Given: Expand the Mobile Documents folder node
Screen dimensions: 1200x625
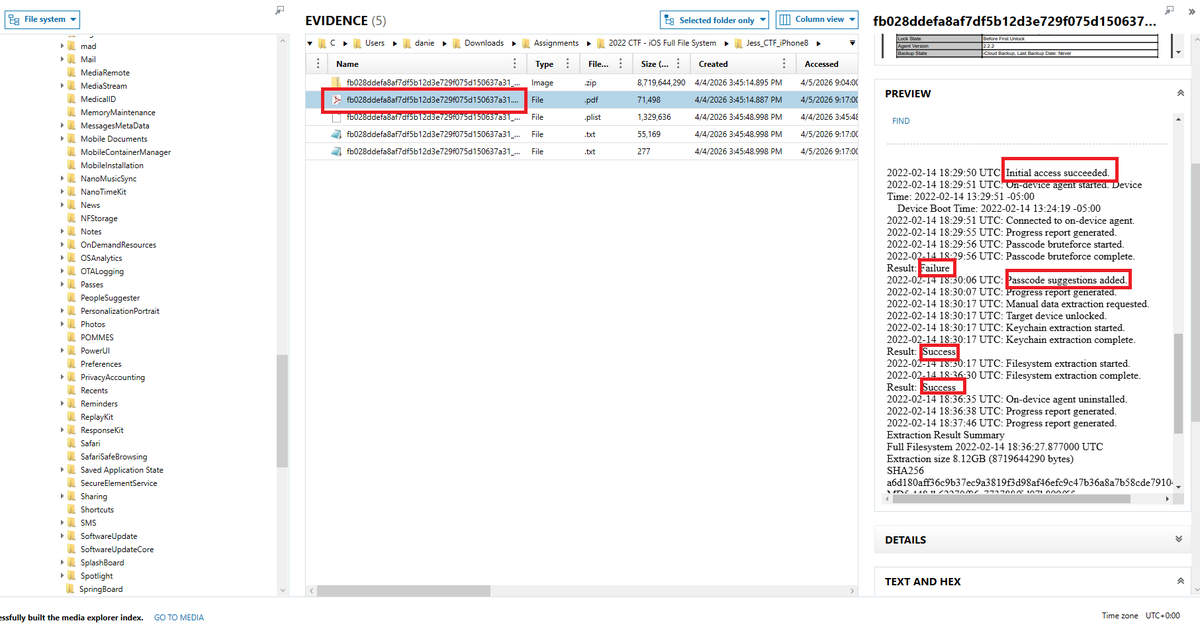Looking at the screenshot, I should [62, 139].
